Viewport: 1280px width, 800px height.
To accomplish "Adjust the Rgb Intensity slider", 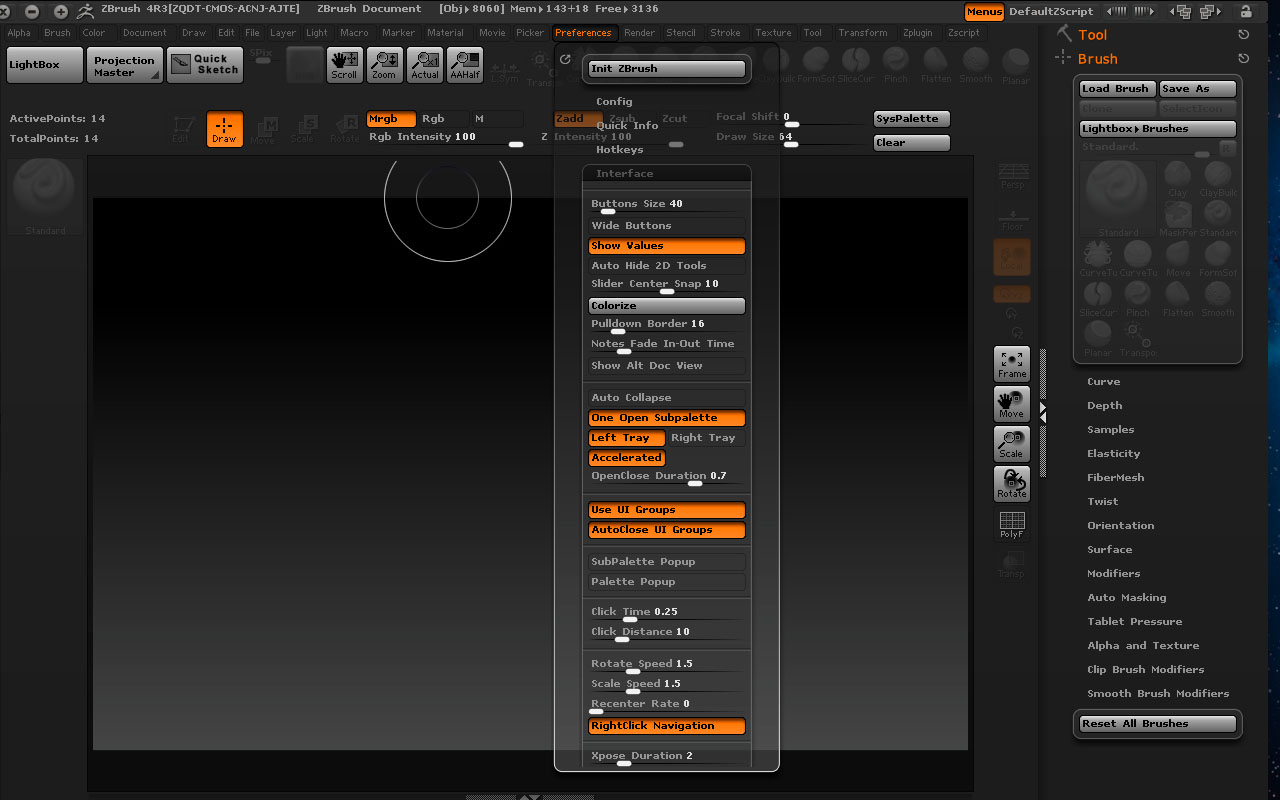I will click(446, 139).
